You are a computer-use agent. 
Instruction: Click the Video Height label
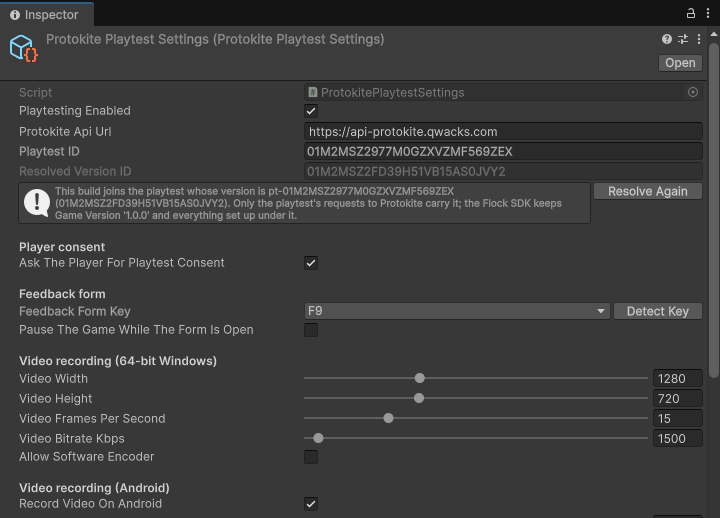point(55,399)
